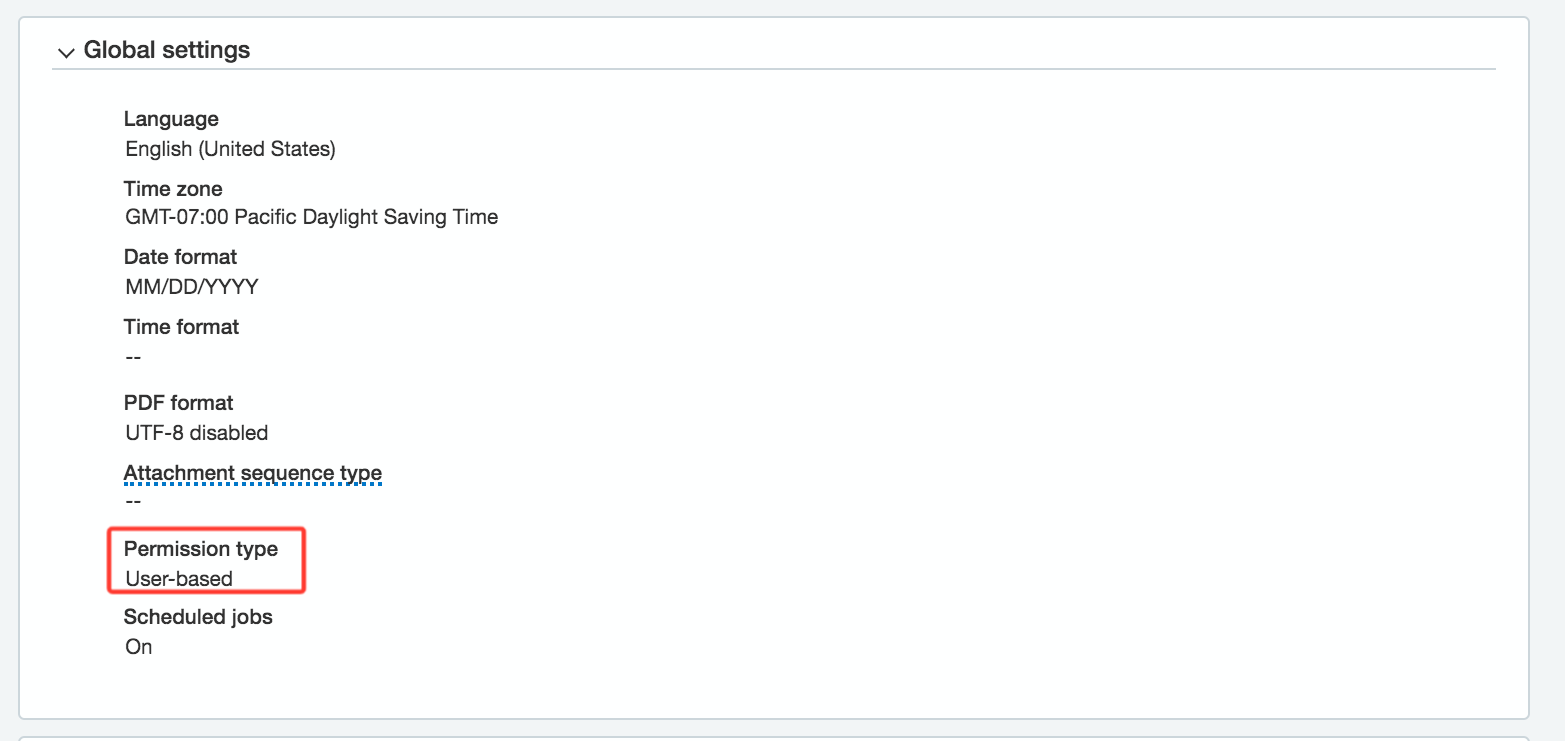This screenshot has height=741, width=1565.
Task: Click the Language setting label
Action: (171, 119)
